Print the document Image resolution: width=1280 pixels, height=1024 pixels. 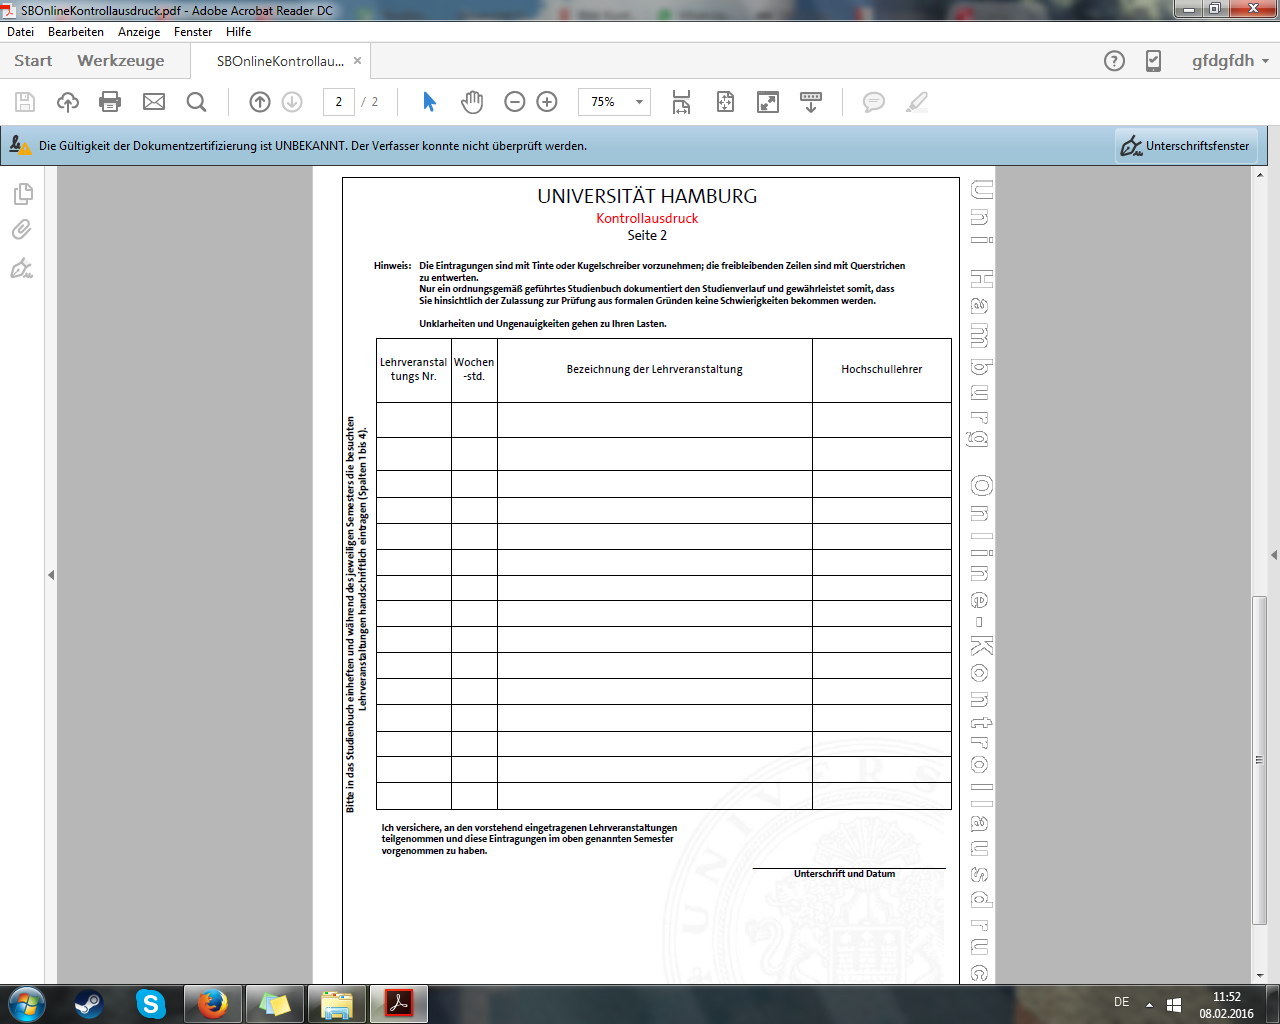110,102
